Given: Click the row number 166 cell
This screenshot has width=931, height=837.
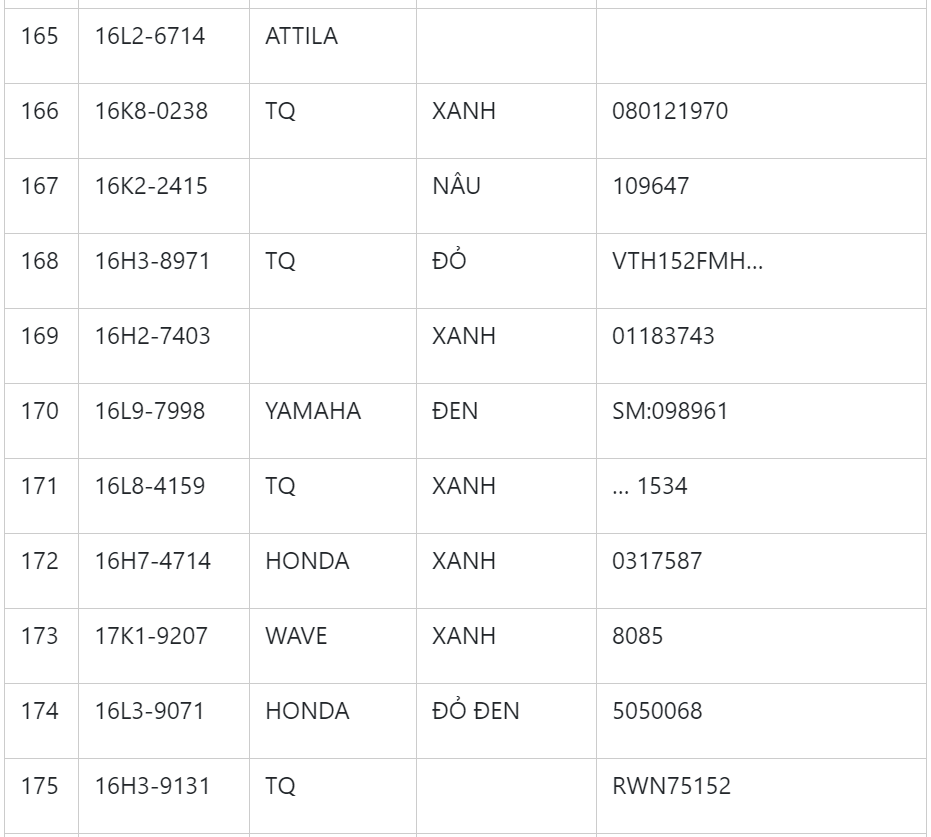Looking at the screenshot, I should click(x=39, y=111).
